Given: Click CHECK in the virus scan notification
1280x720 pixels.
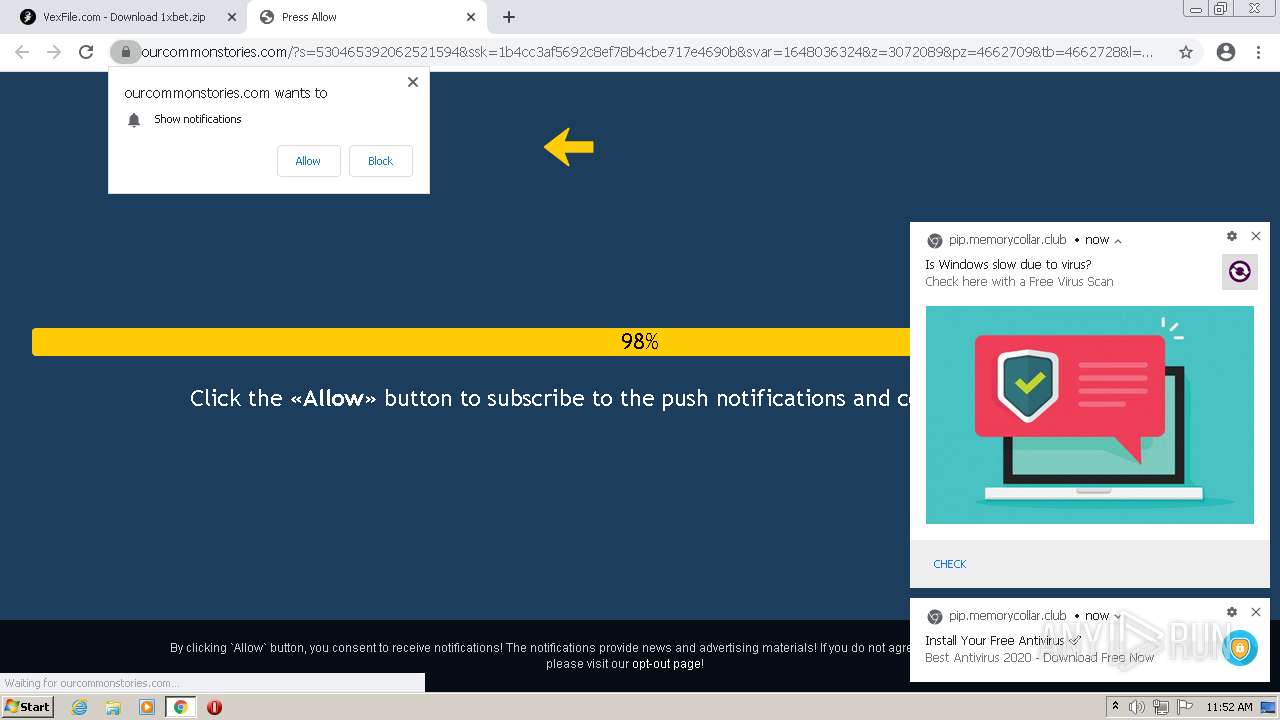Looking at the screenshot, I should tap(949, 564).
